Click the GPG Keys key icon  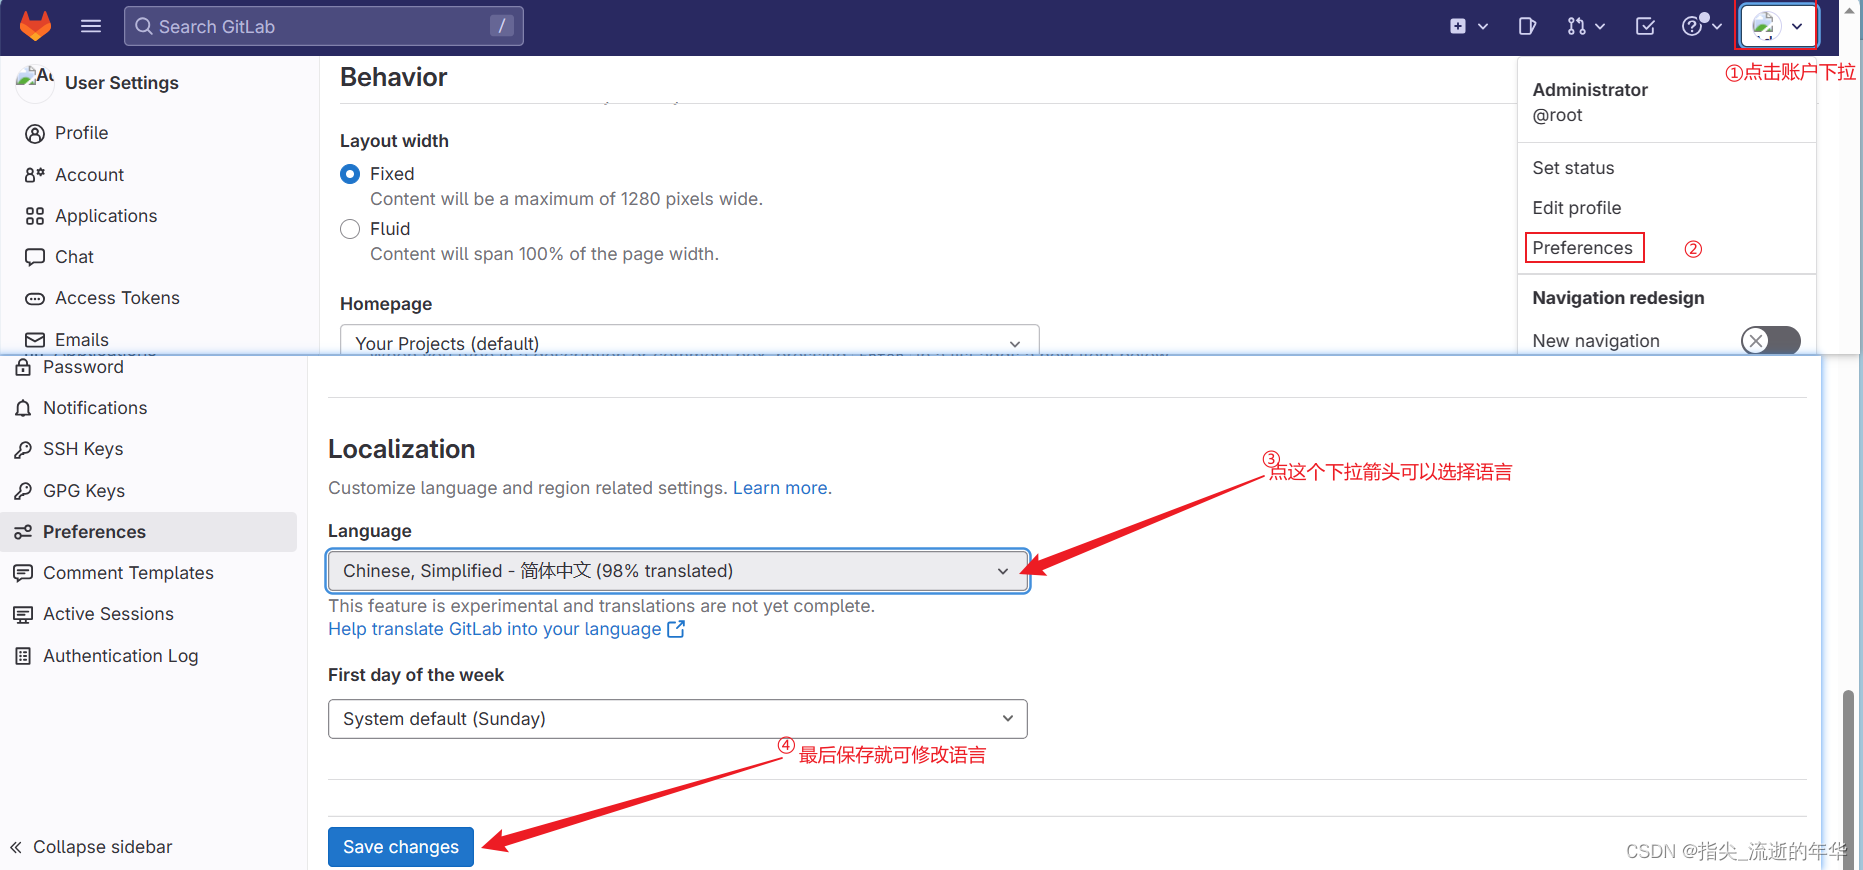point(23,491)
